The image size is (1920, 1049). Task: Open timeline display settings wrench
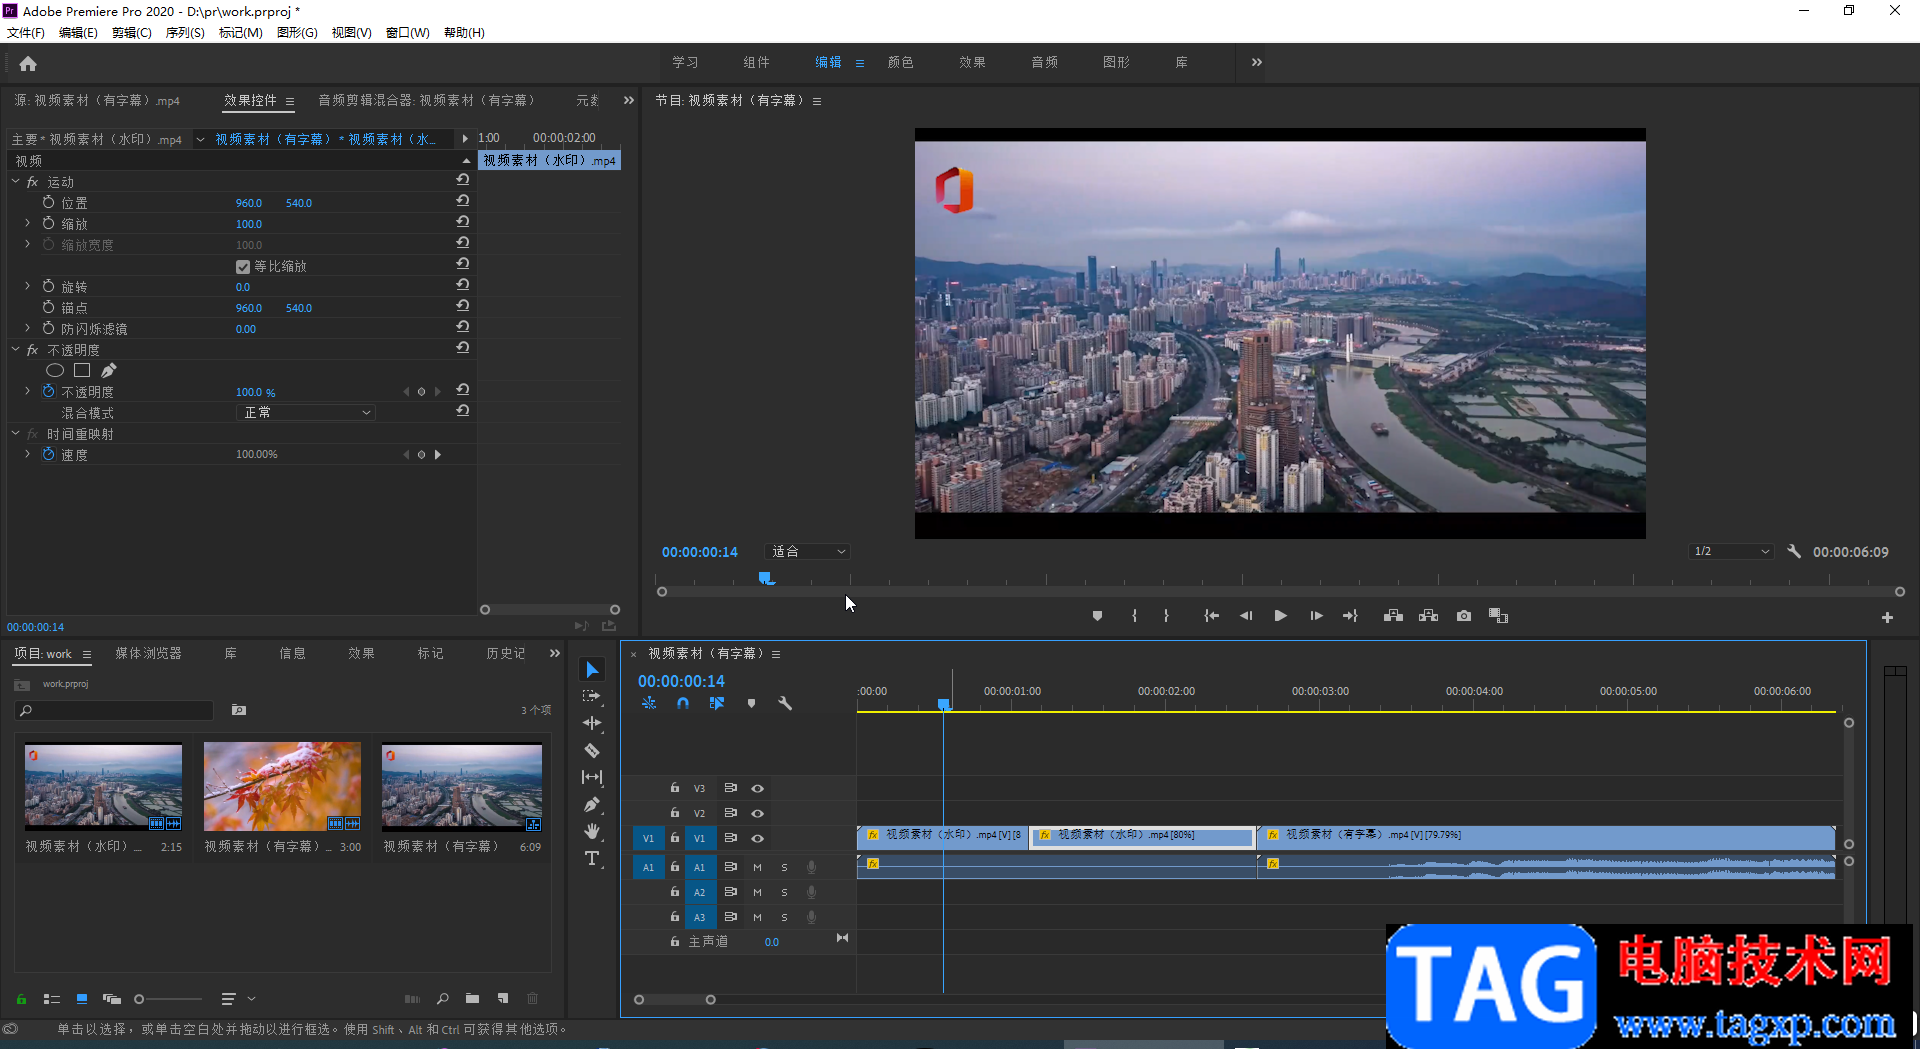tap(785, 703)
